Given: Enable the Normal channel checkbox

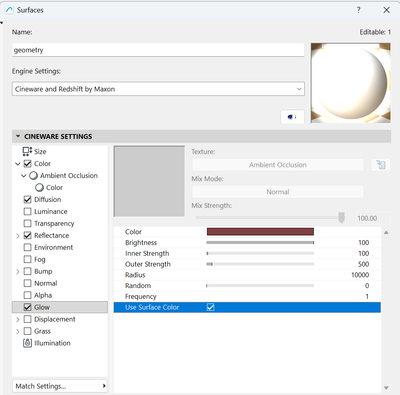Looking at the screenshot, I should click(x=28, y=283).
